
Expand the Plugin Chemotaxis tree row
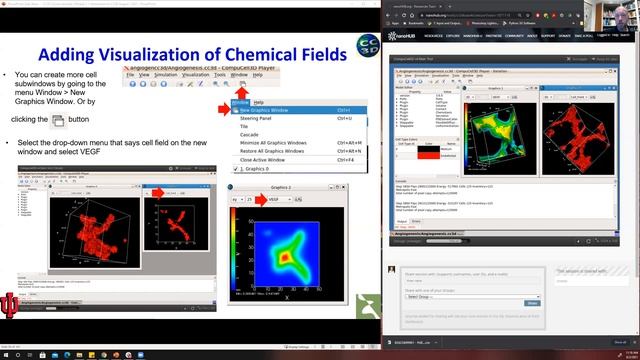(x=396, y=112)
